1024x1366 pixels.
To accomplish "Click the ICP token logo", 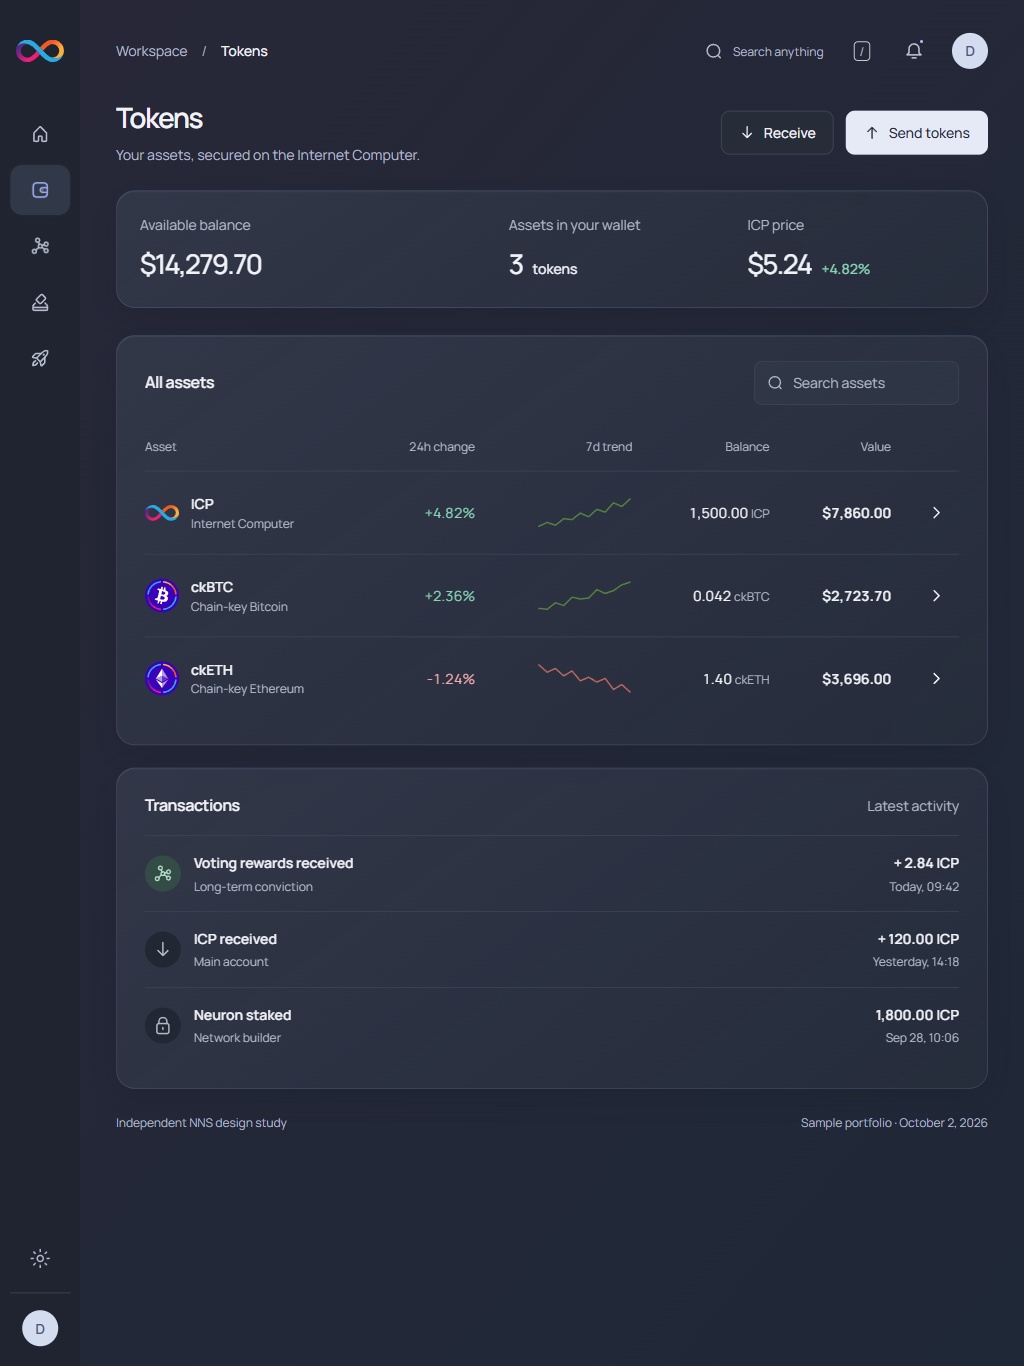I will tap(162, 513).
